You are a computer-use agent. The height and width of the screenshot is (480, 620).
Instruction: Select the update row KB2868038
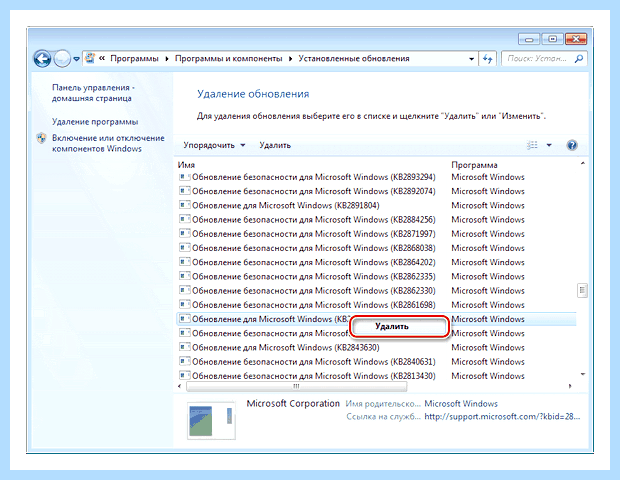pos(376,248)
